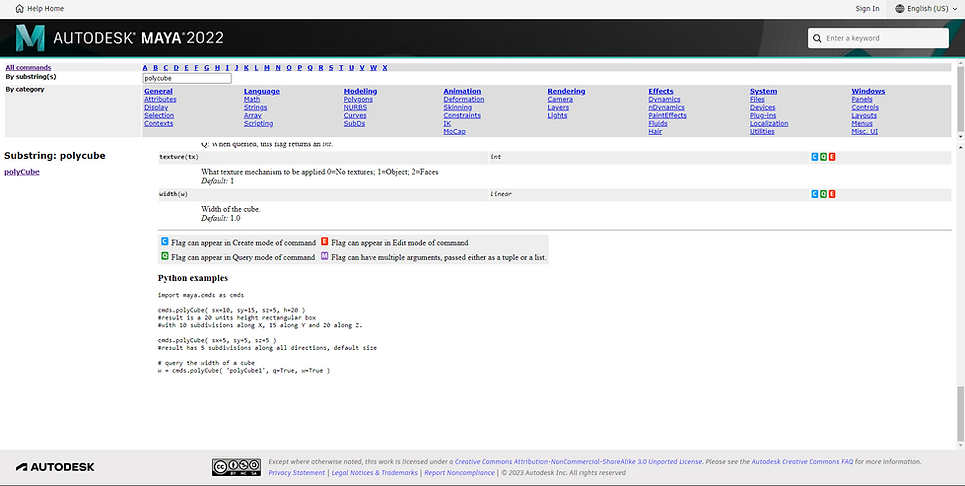The height and width of the screenshot is (486, 965).
Task: Open the nDynamics subcategory link
Action: [x=666, y=107]
